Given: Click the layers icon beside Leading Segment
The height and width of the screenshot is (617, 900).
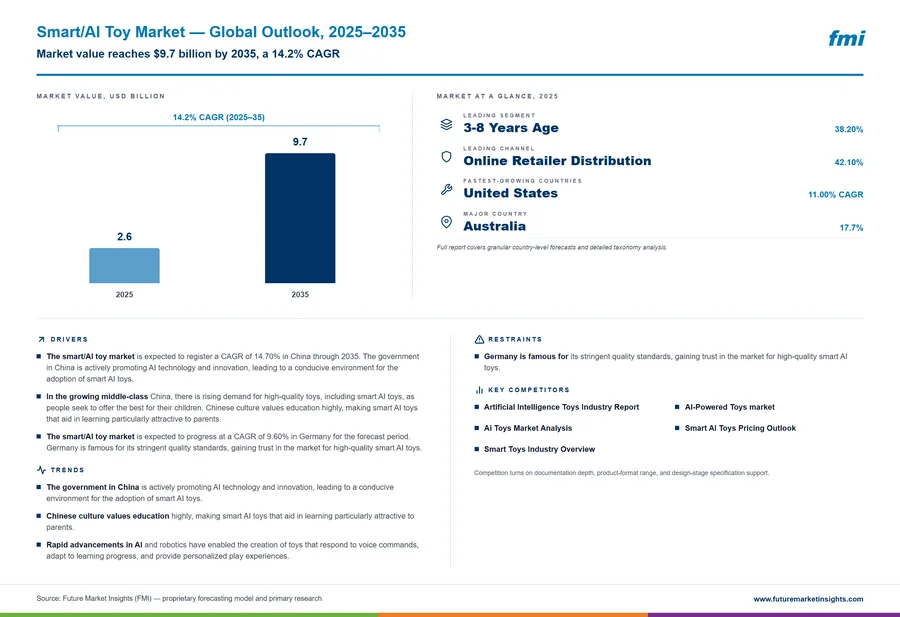Looking at the screenshot, I should pyautogui.click(x=446, y=125).
